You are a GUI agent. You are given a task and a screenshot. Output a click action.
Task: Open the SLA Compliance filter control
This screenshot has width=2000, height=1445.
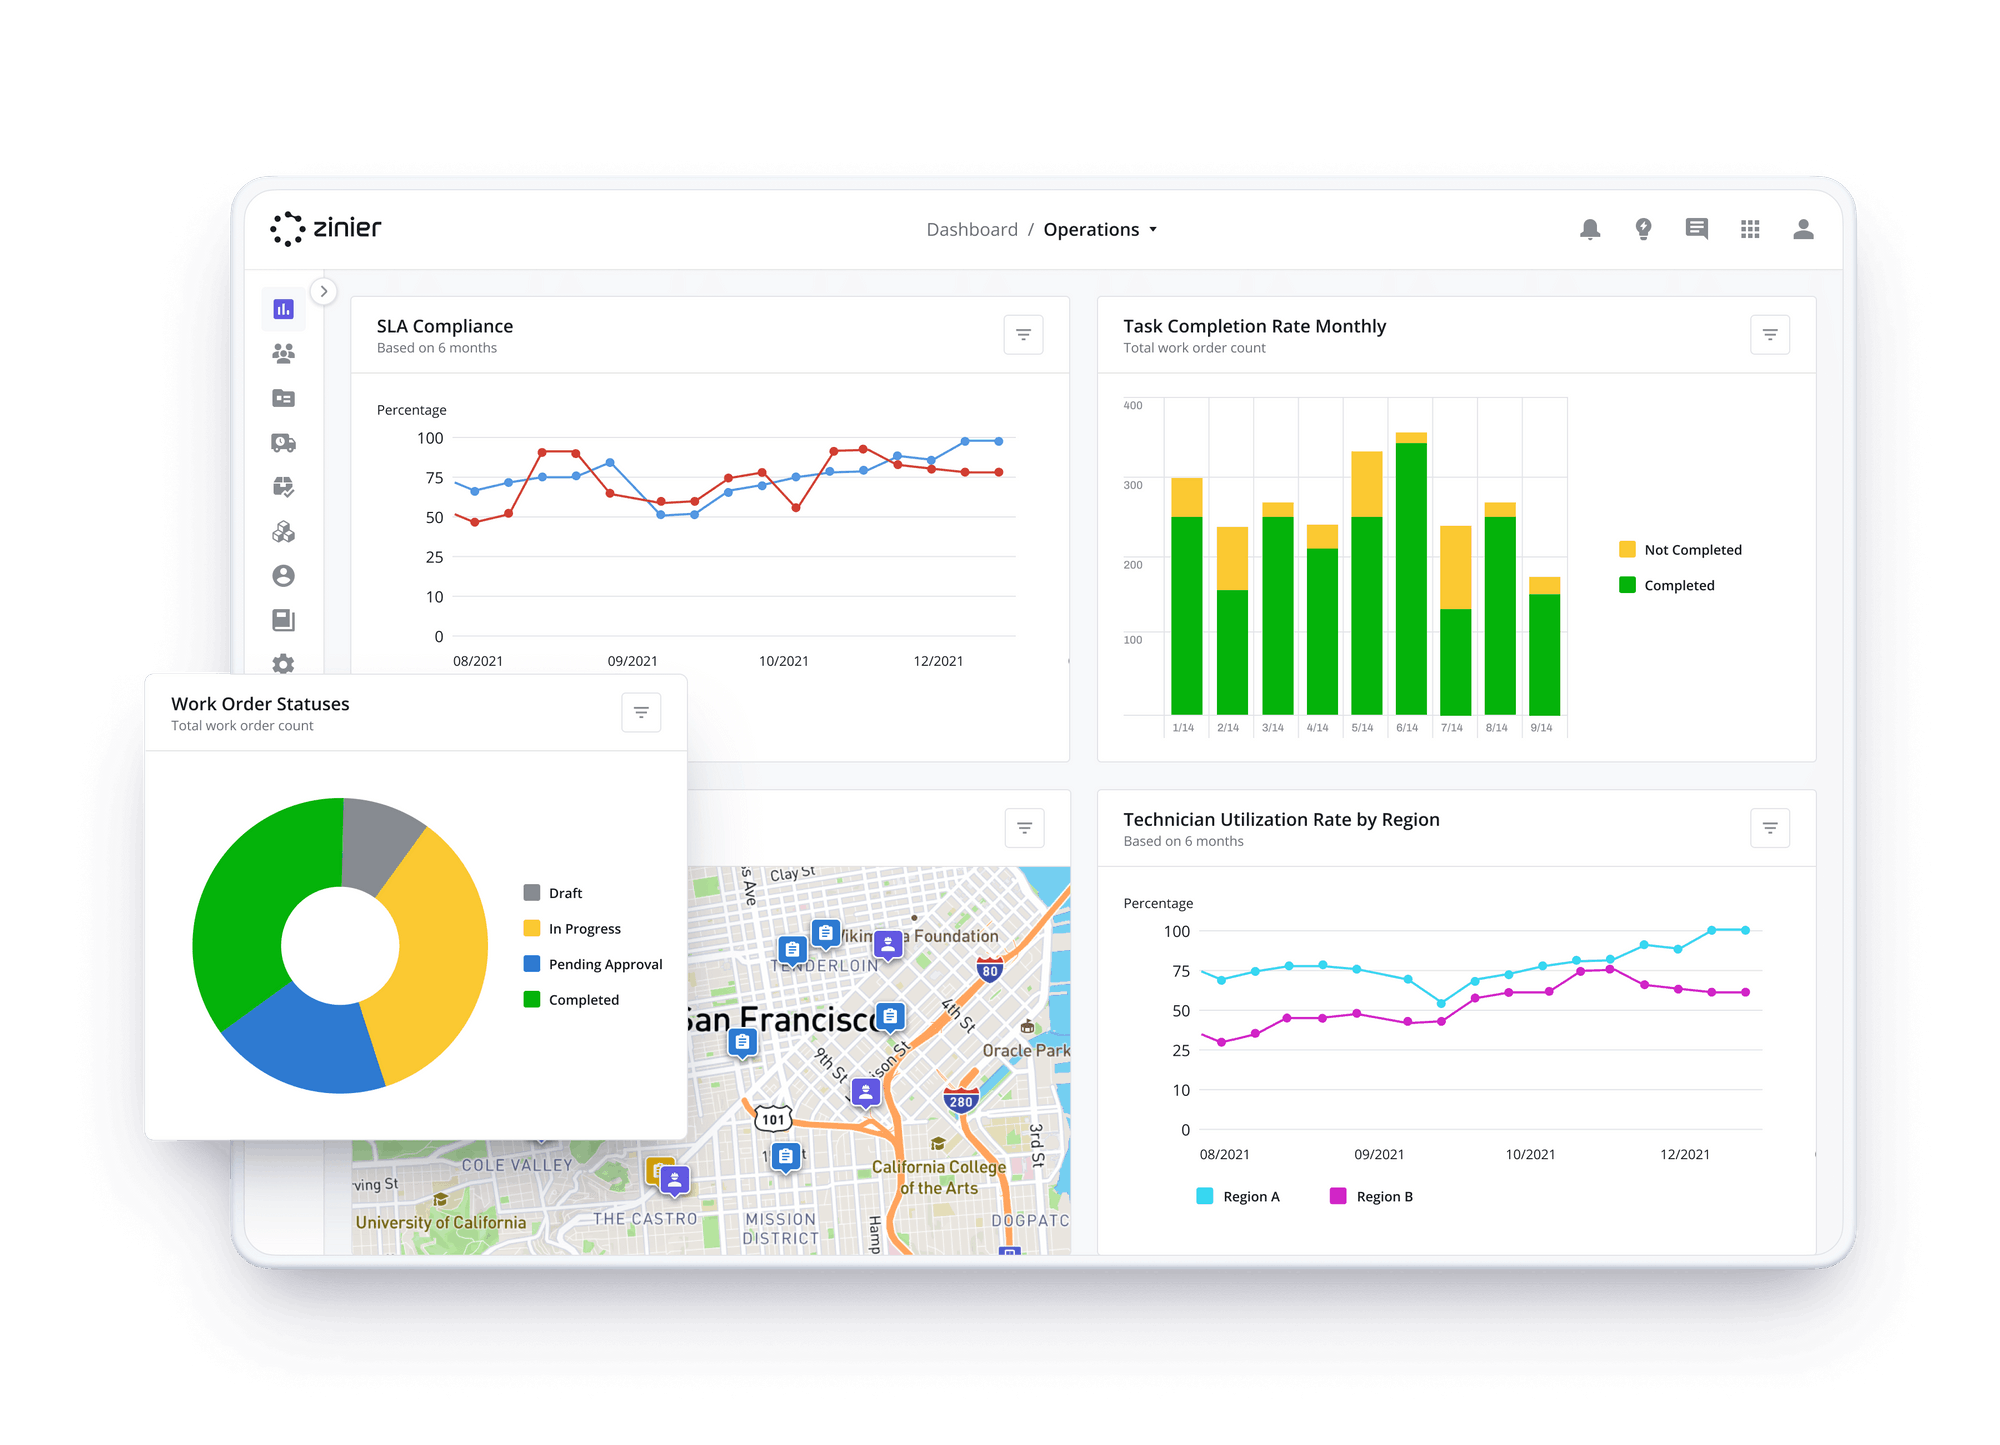click(1023, 334)
